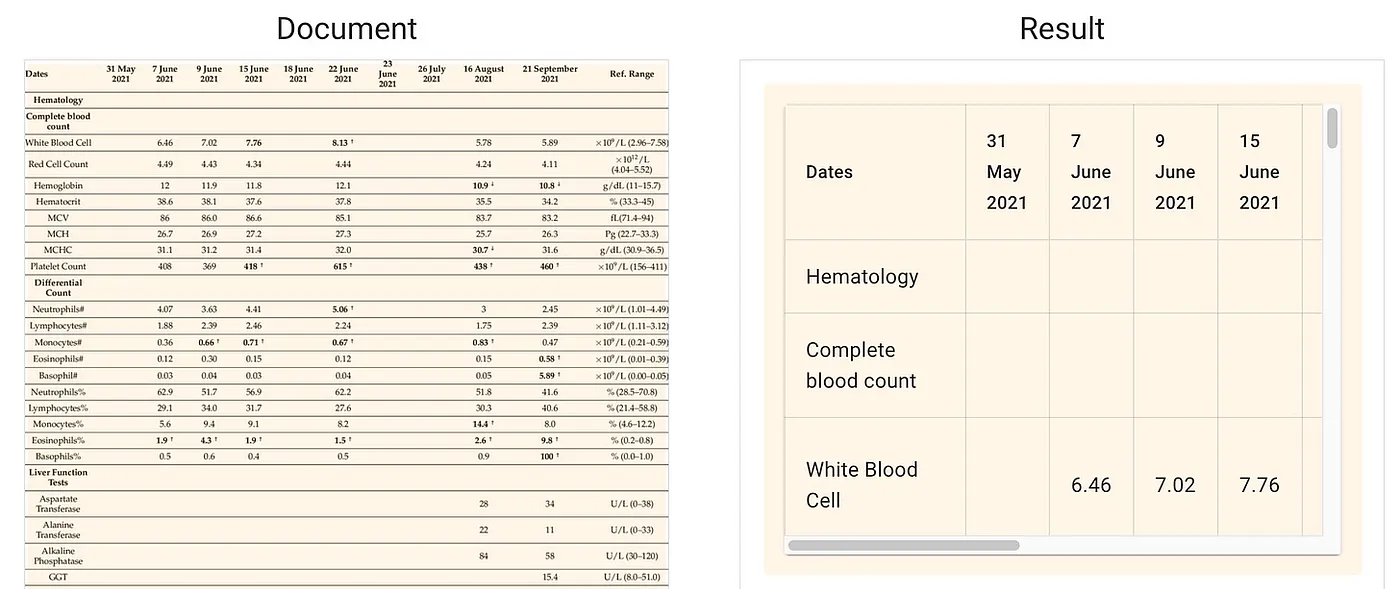Click the horizontal scrollbar under the Result table
This screenshot has height=589, width=1400.
point(903,546)
